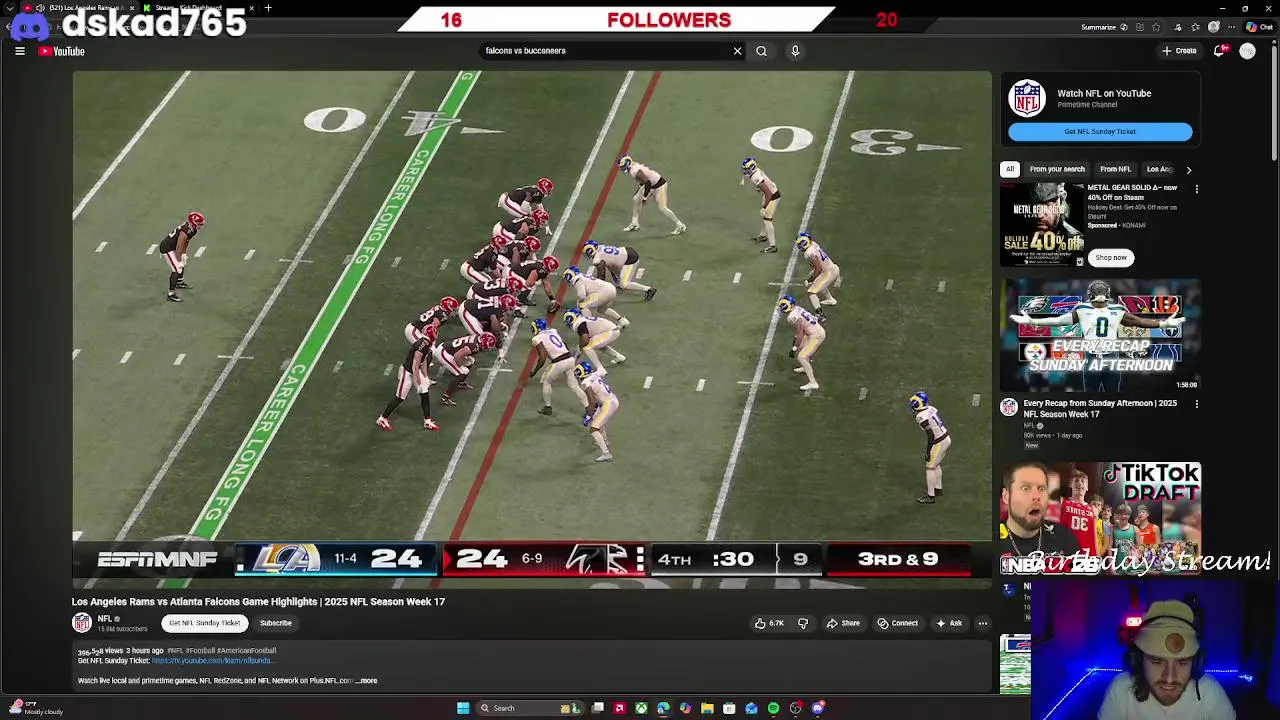This screenshot has height=720, width=1280.
Task: Click Shop now on Konami ad
Action: [1110, 258]
